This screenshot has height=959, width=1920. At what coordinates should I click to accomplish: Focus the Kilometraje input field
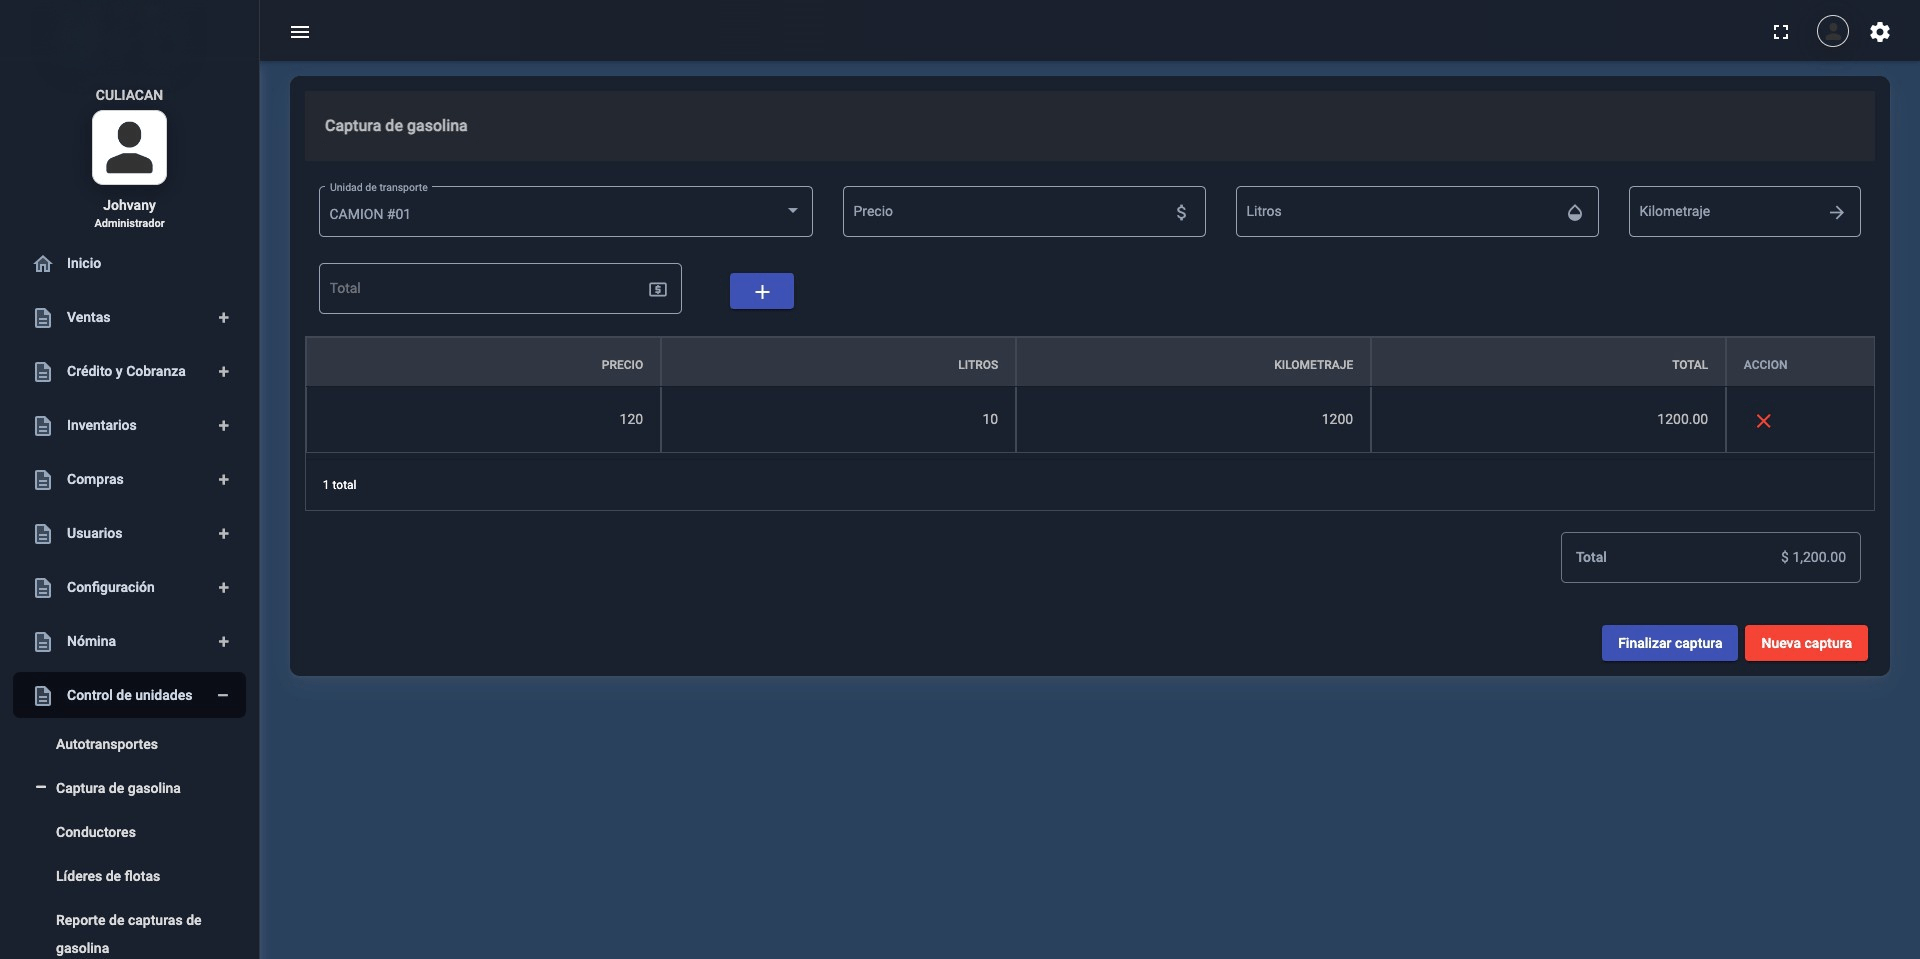coord(1744,212)
